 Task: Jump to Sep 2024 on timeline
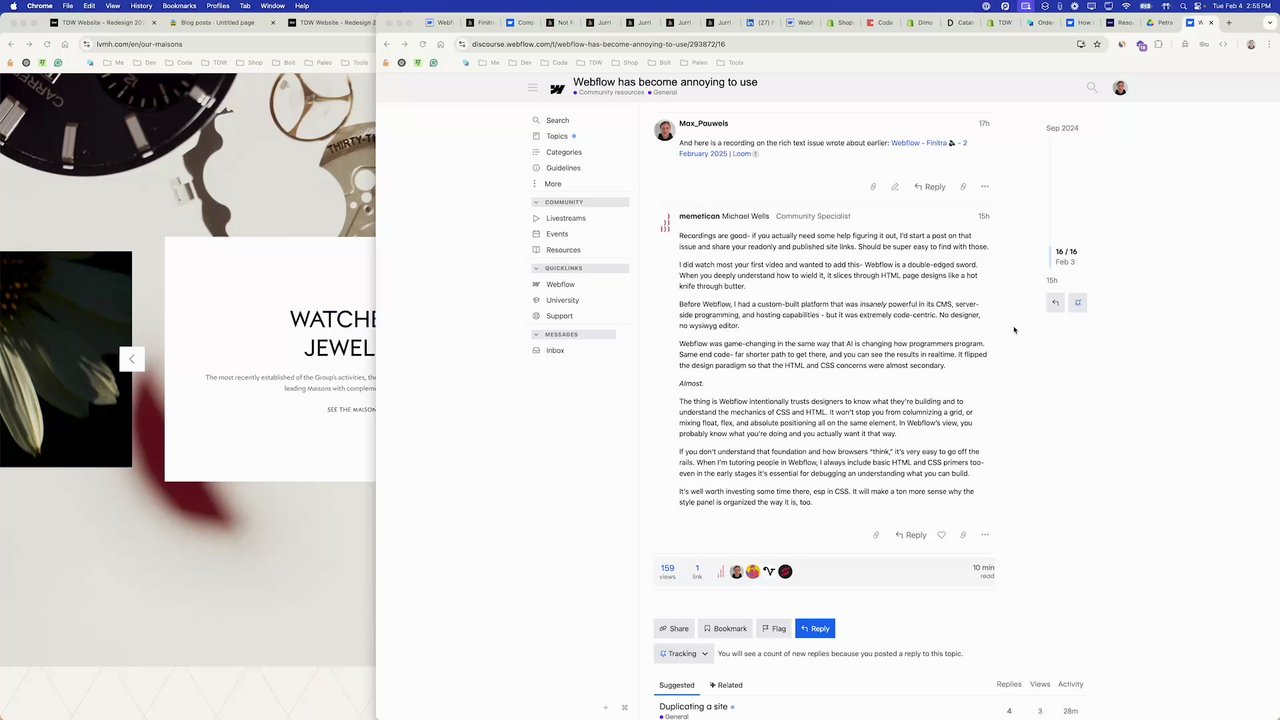coord(1062,128)
